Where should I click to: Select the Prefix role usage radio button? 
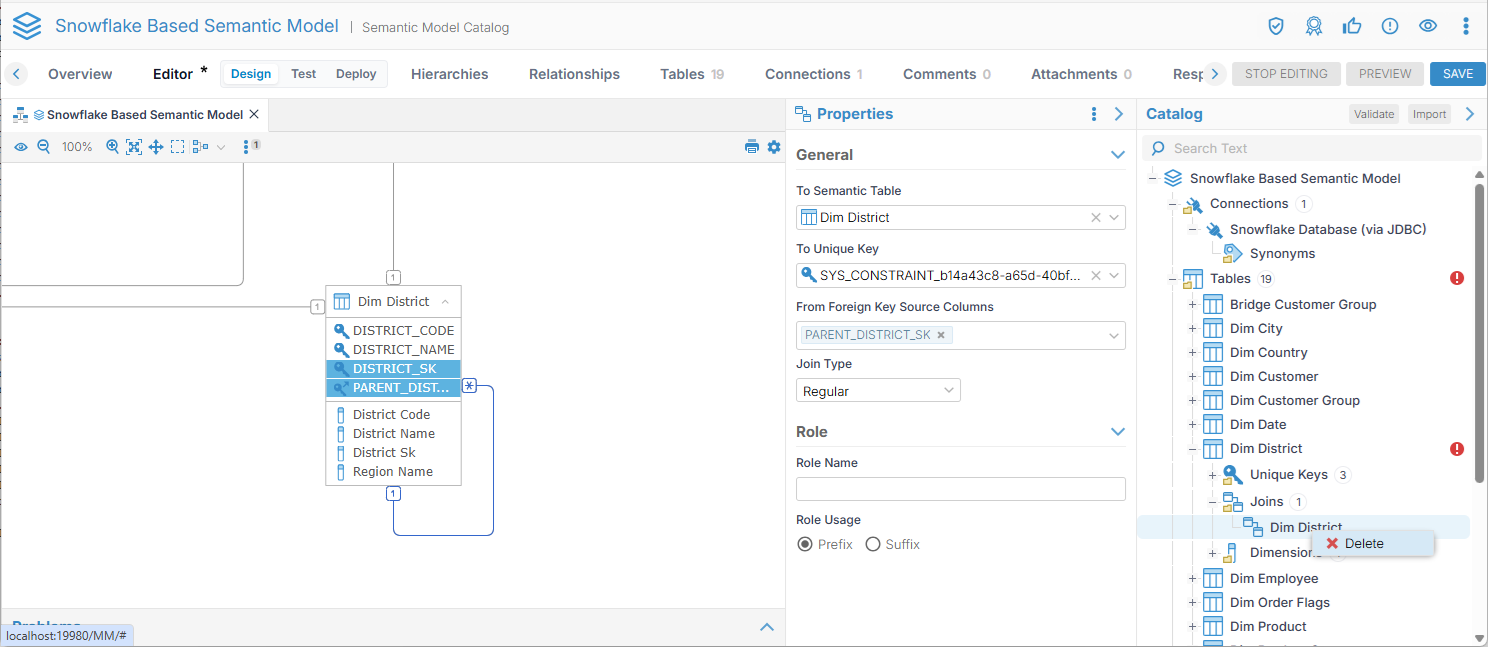(805, 544)
